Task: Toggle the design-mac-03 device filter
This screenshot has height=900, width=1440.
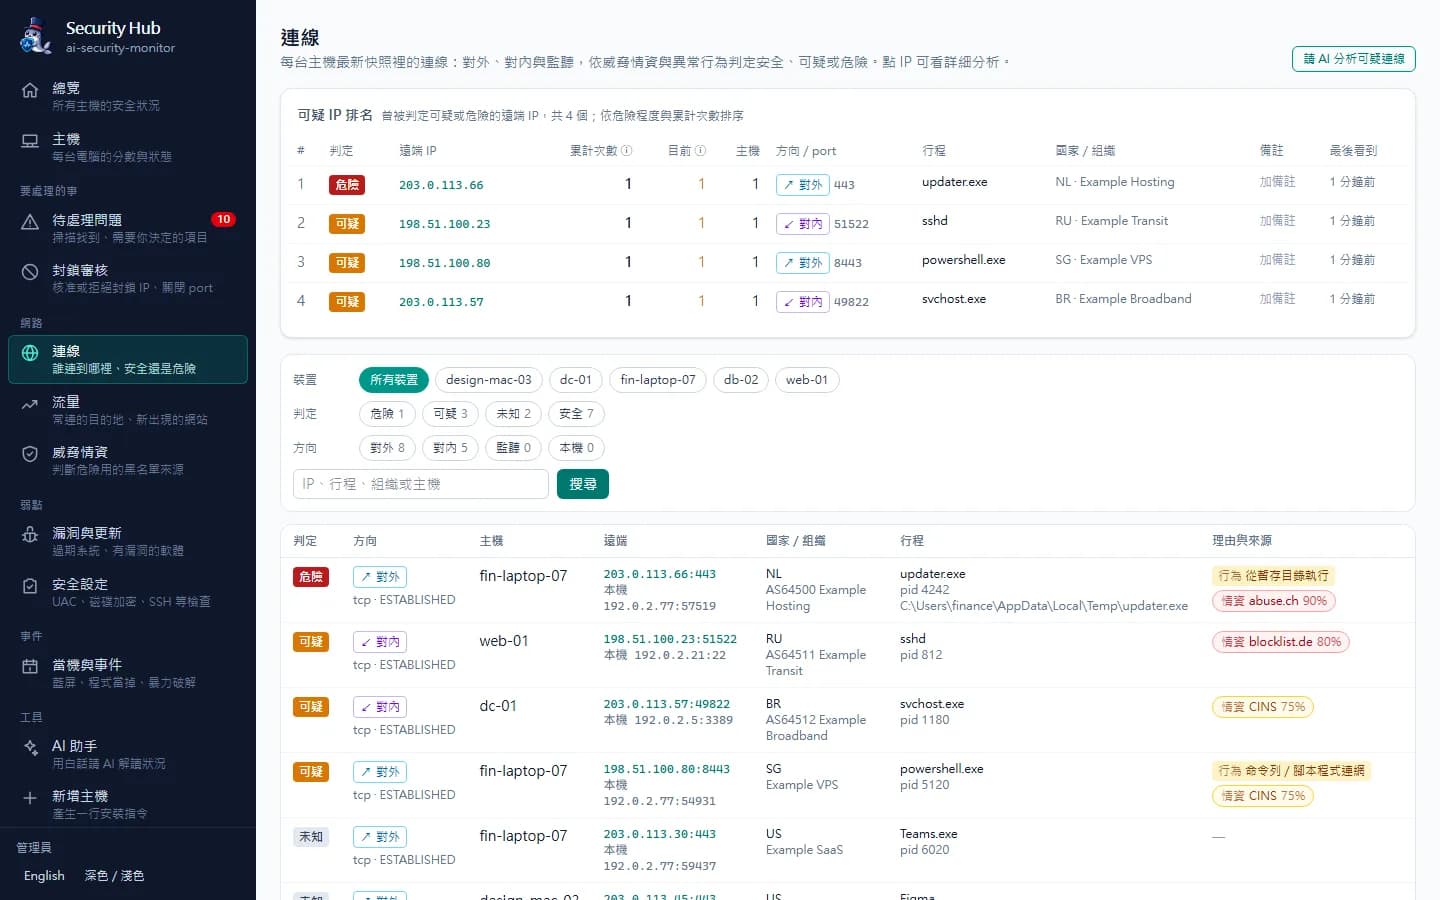Action: click(x=489, y=380)
